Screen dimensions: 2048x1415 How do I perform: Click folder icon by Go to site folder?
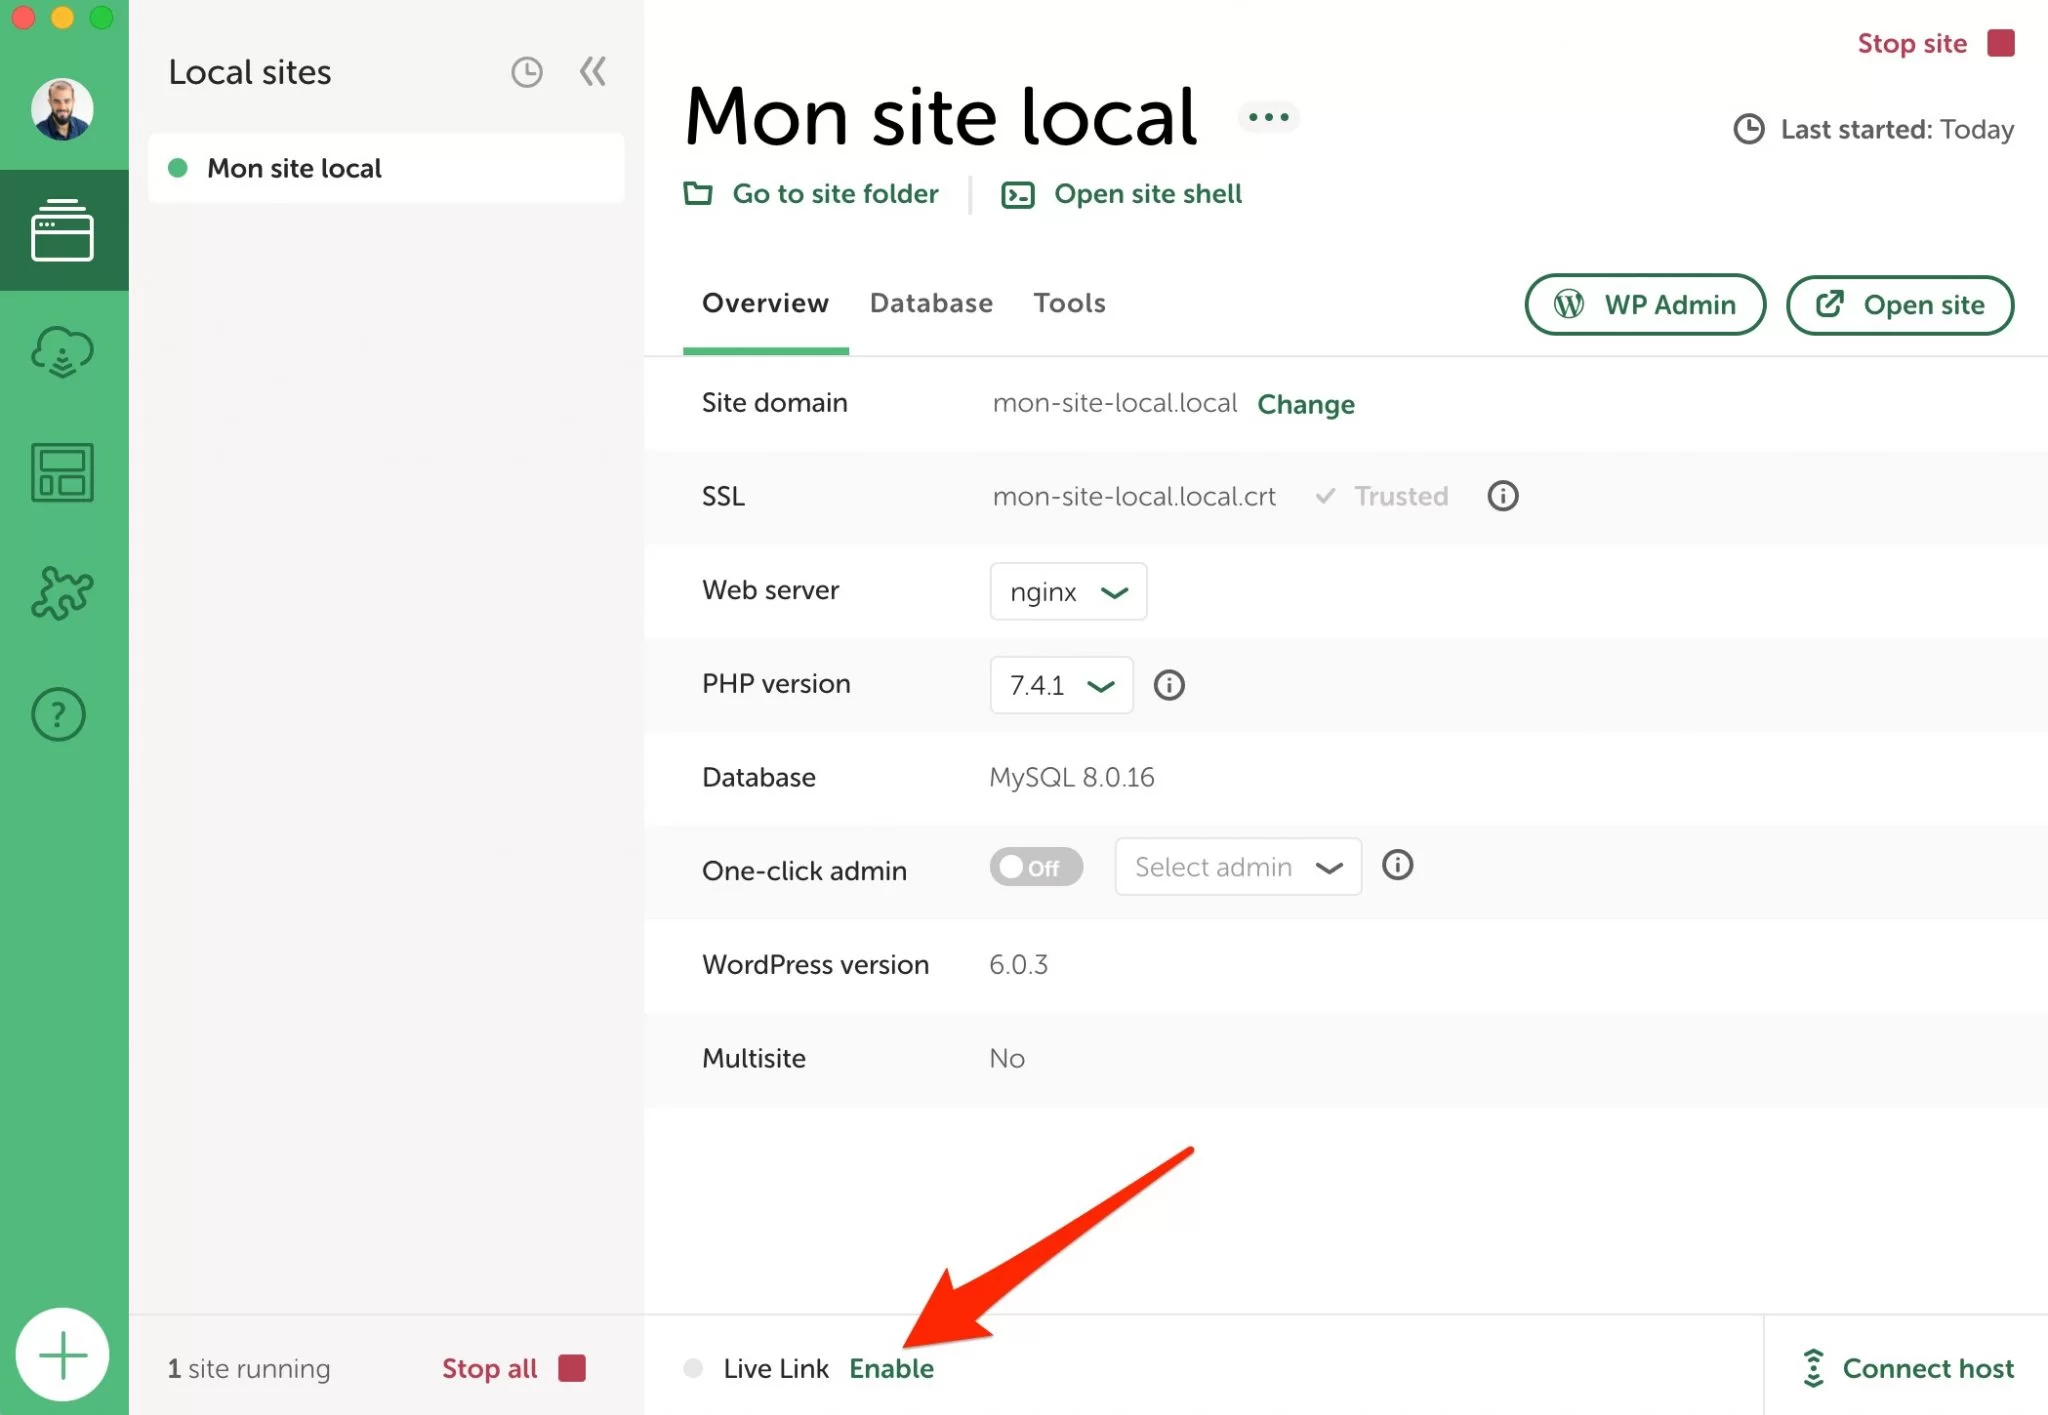coord(698,193)
